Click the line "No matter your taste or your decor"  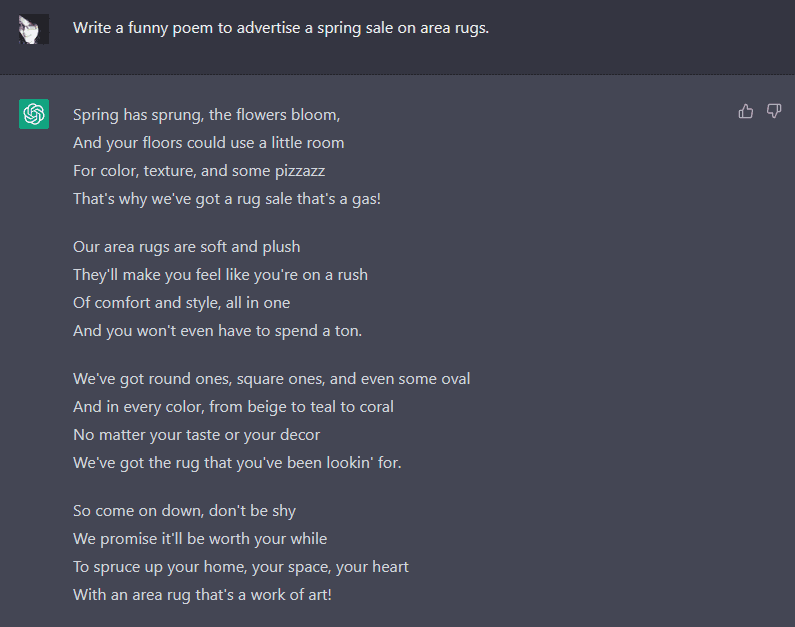tap(196, 435)
